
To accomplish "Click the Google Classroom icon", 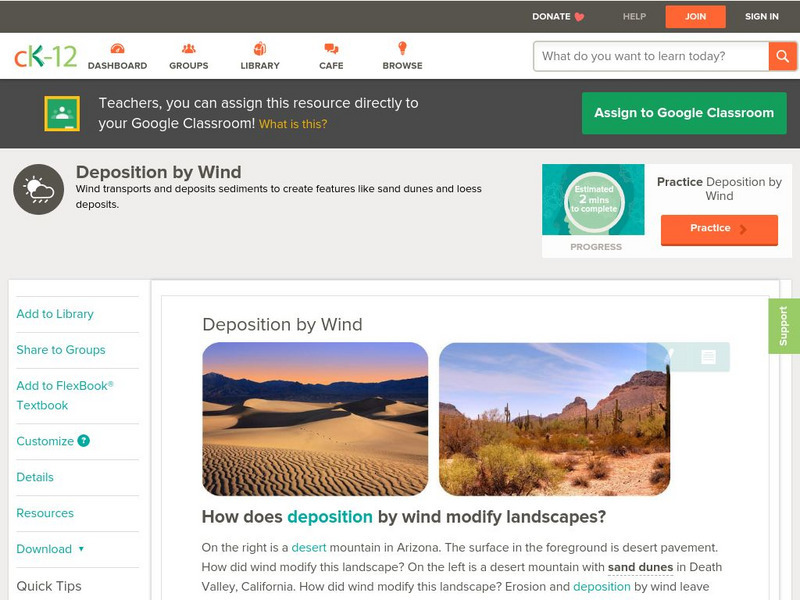I will click(x=62, y=113).
